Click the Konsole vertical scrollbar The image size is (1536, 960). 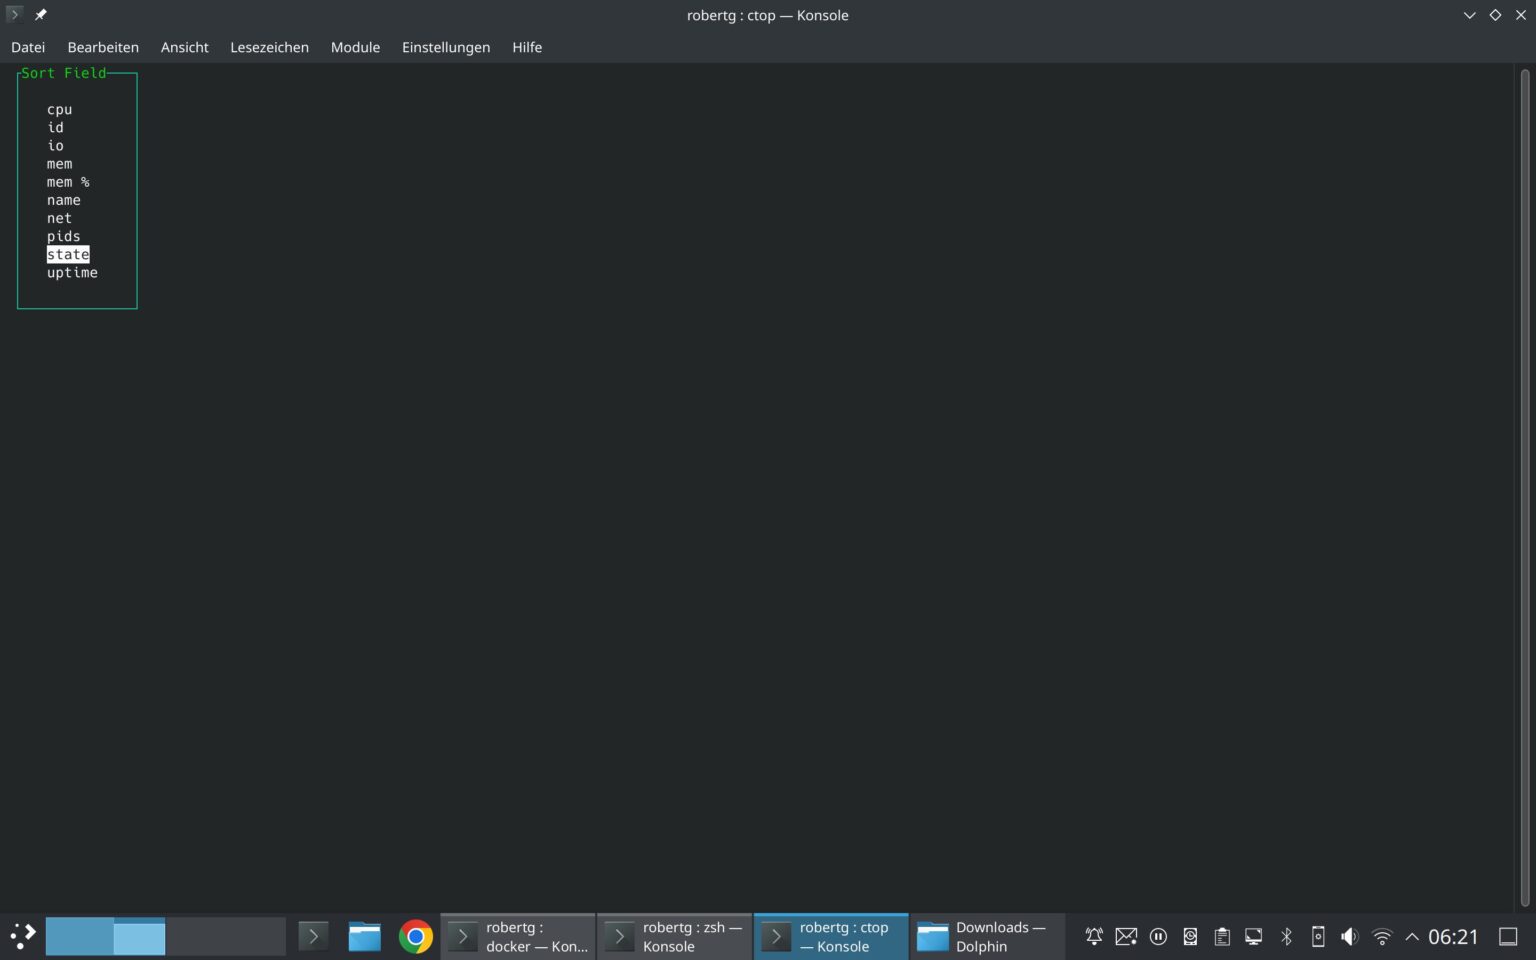coord(1525,487)
